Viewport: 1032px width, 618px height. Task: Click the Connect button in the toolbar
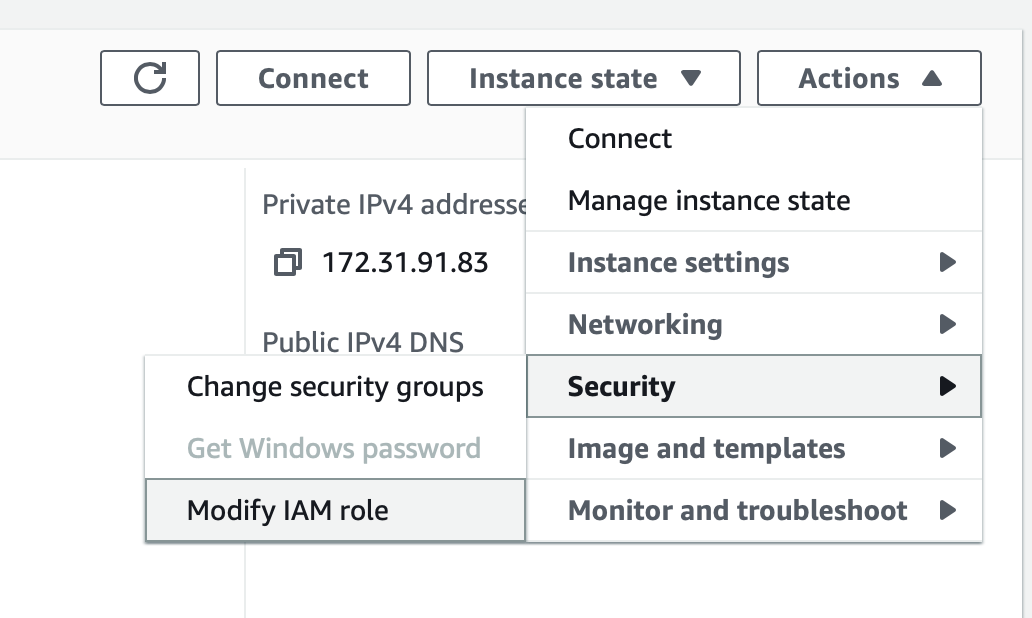313,78
